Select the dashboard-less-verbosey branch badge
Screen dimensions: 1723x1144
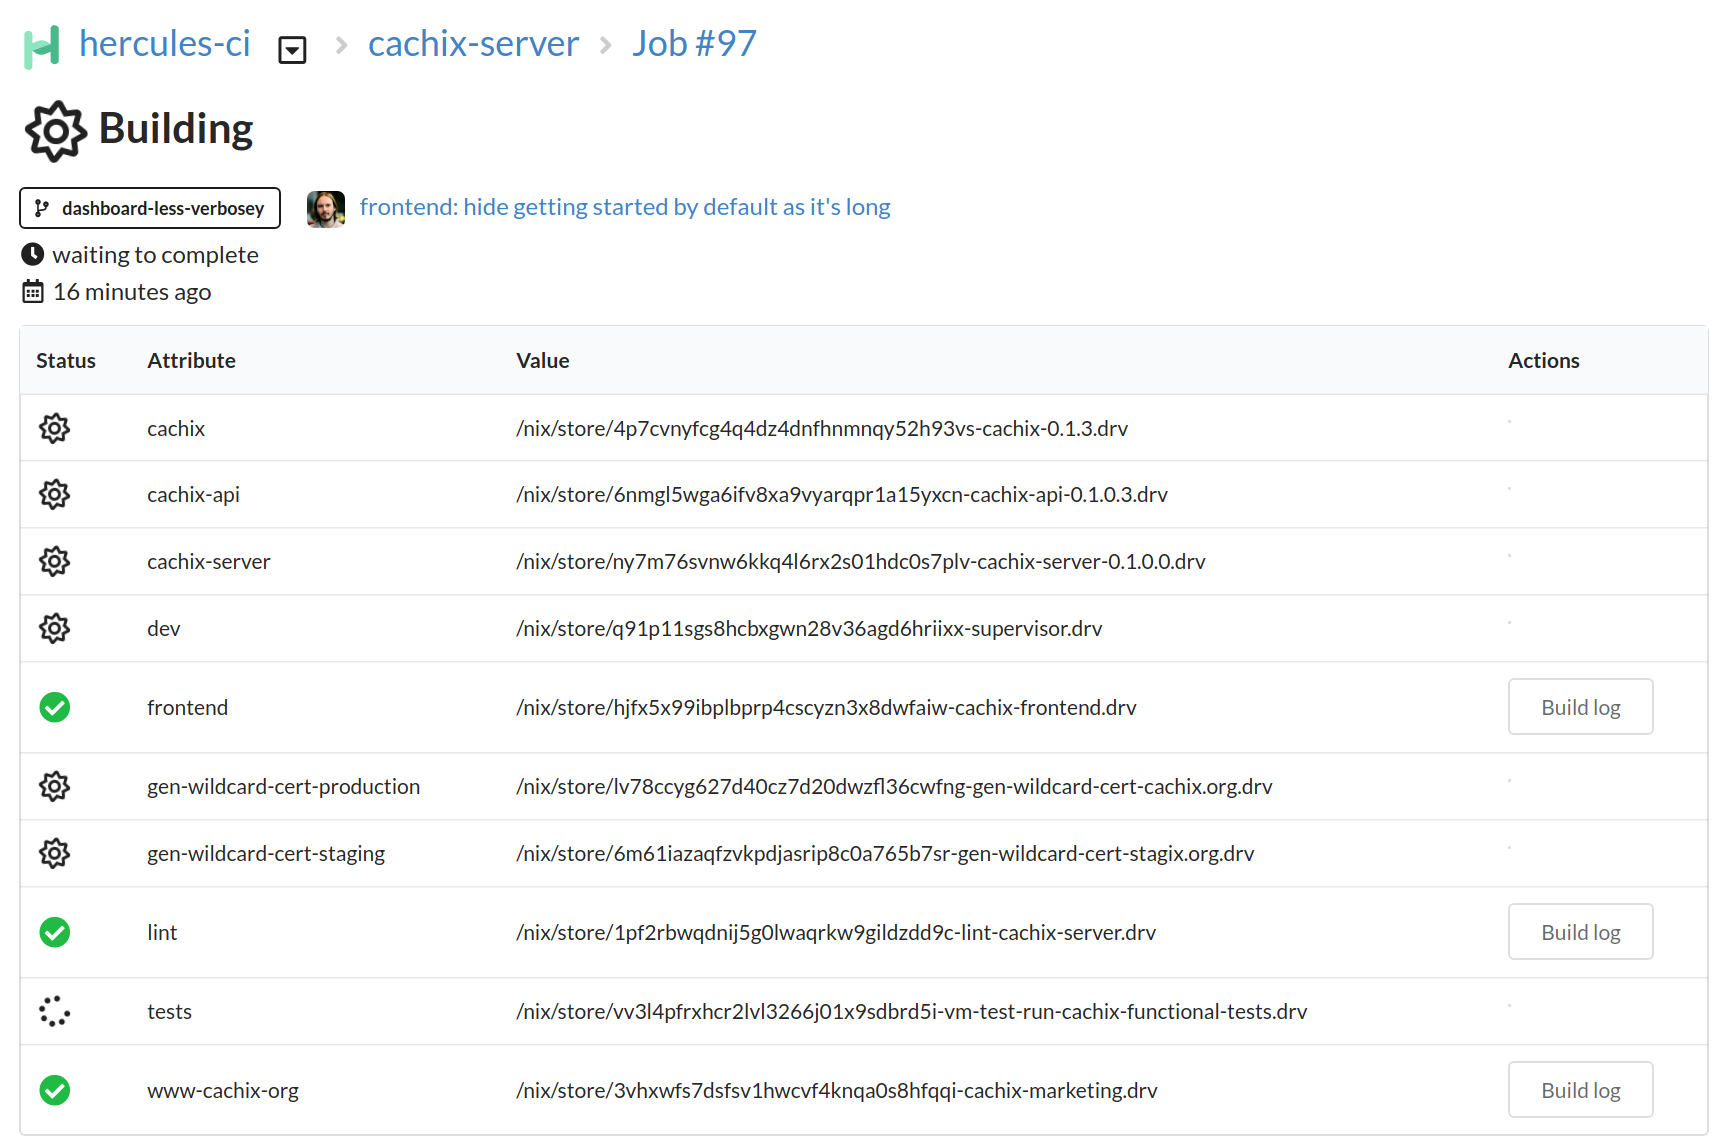(150, 208)
